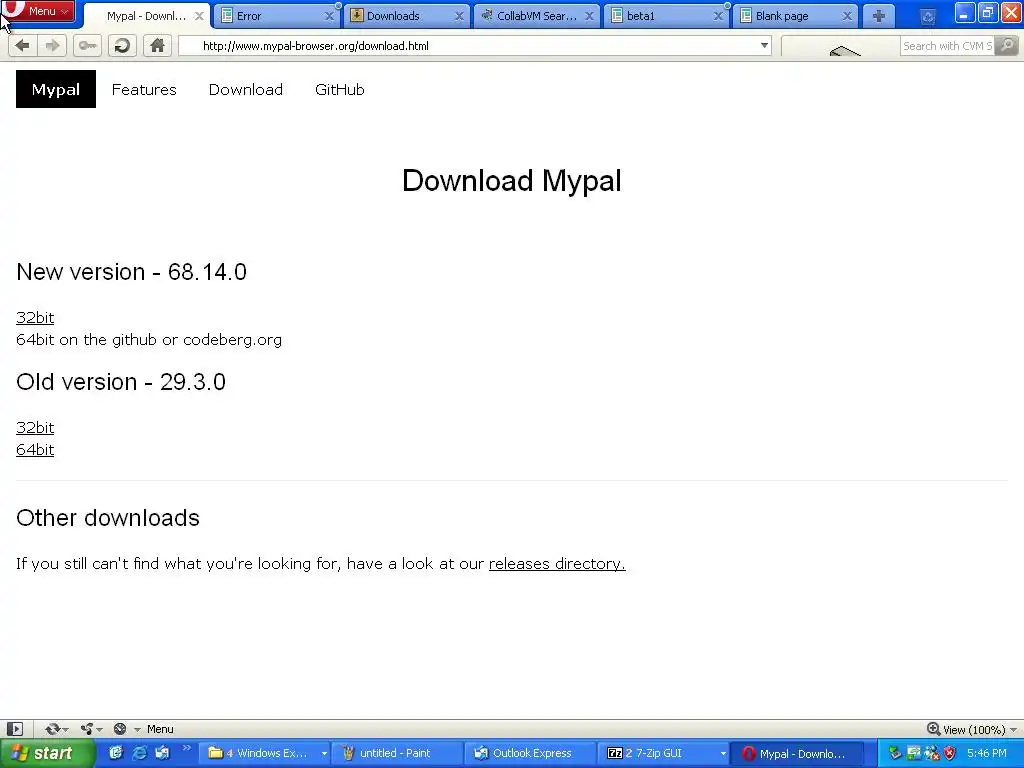
Task: Switch to Outlook Express taskbar button
Action: pyautogui.click(x=529, y=753)
